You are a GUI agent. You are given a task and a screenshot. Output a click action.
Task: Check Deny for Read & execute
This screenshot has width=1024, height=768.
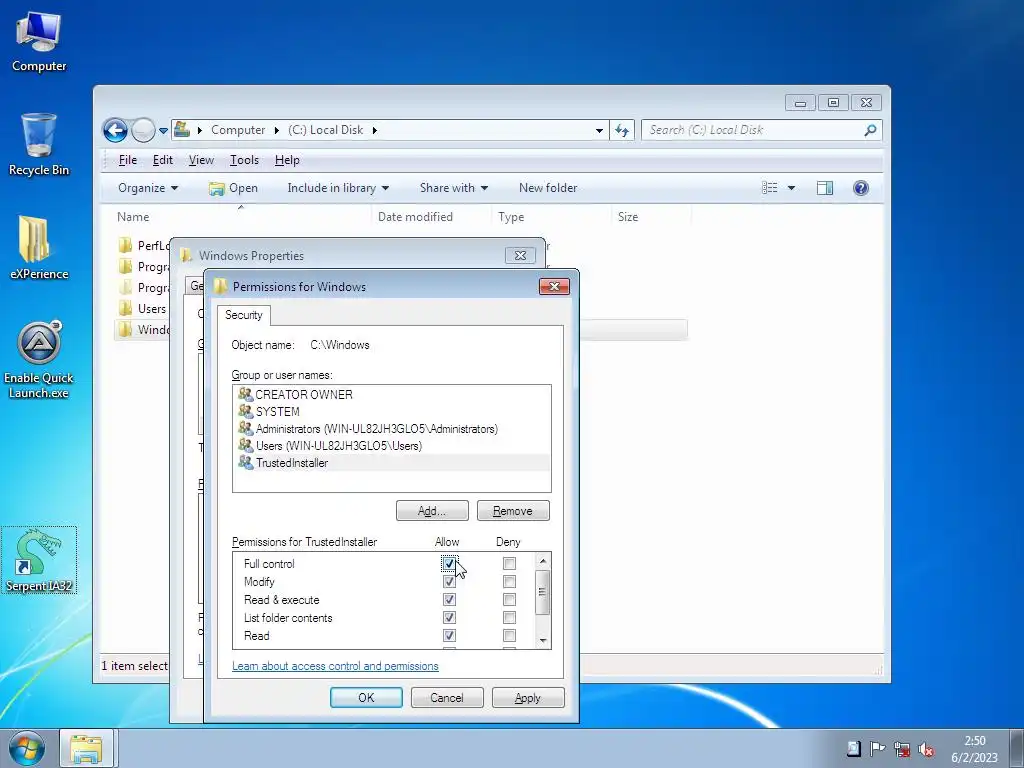[509, 599]
